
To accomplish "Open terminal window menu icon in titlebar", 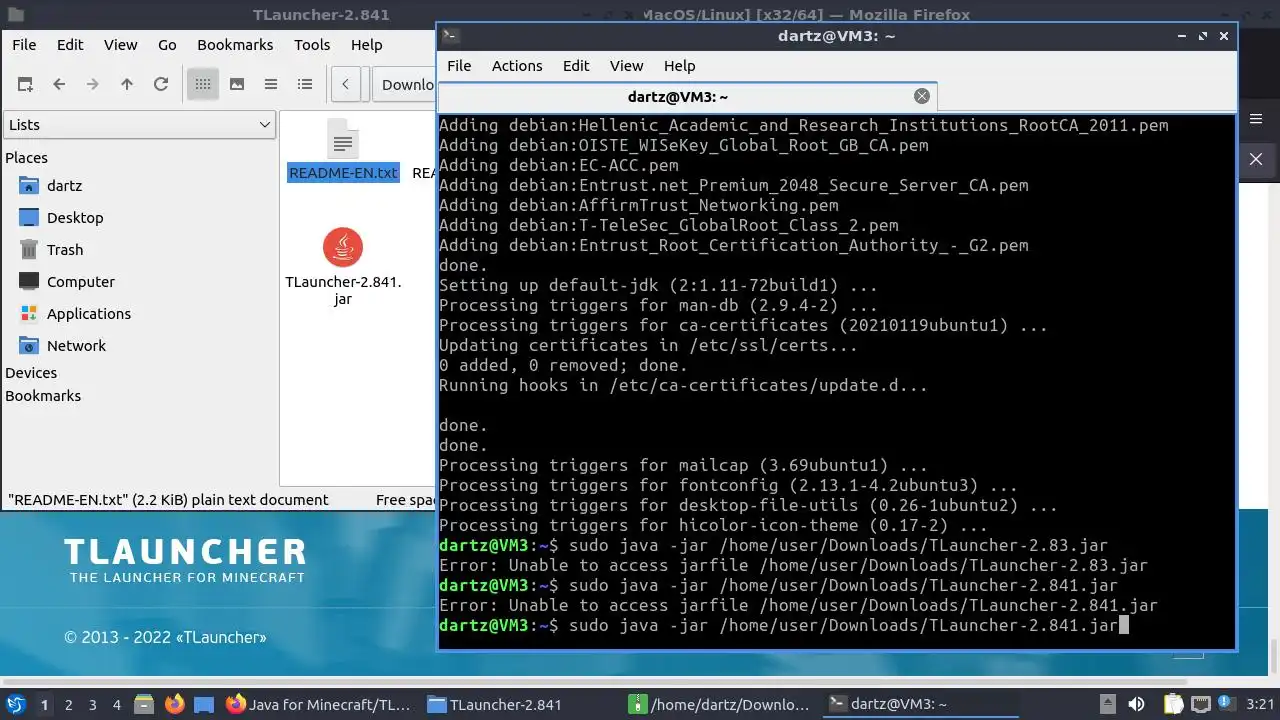I will click(x=450, y=36).
